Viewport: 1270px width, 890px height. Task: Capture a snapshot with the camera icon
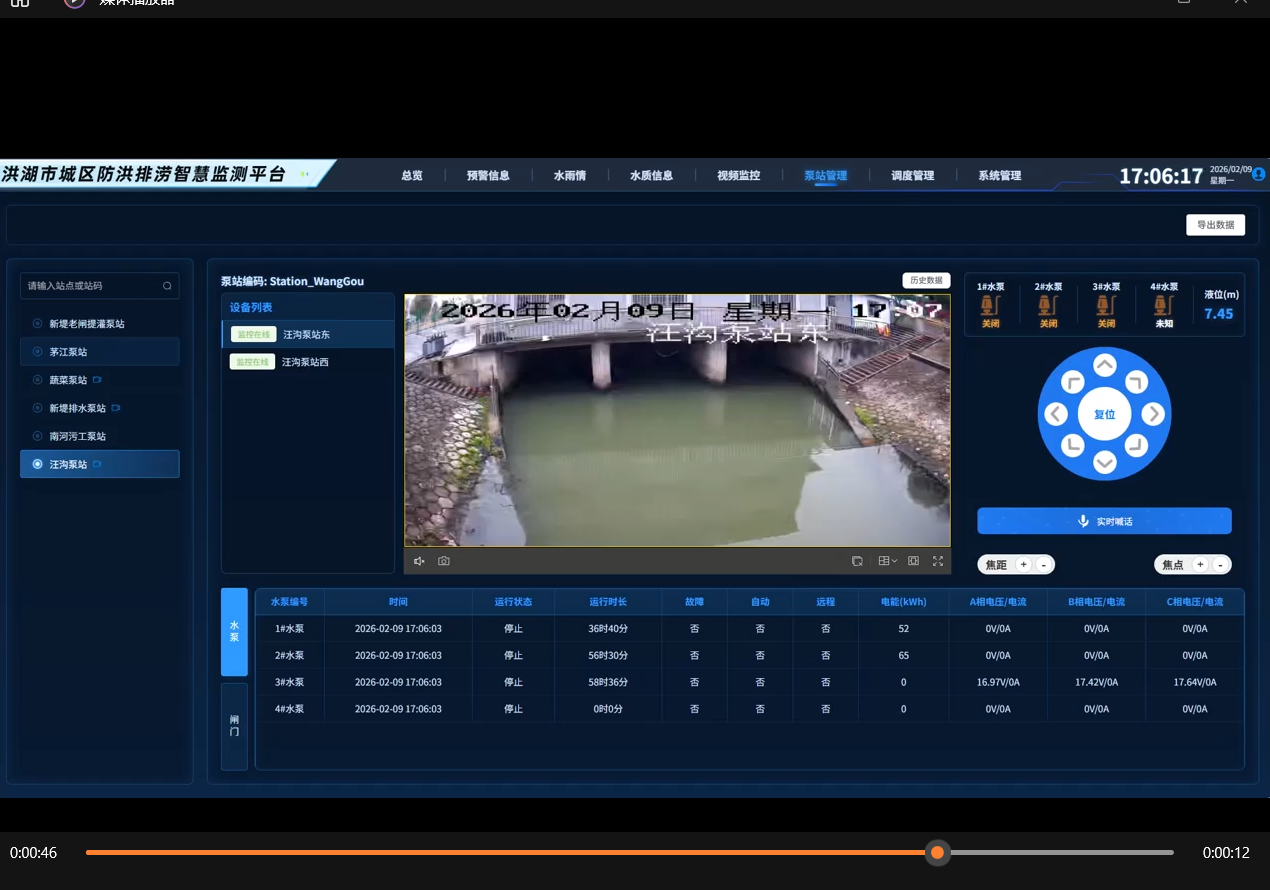[444, 561]
